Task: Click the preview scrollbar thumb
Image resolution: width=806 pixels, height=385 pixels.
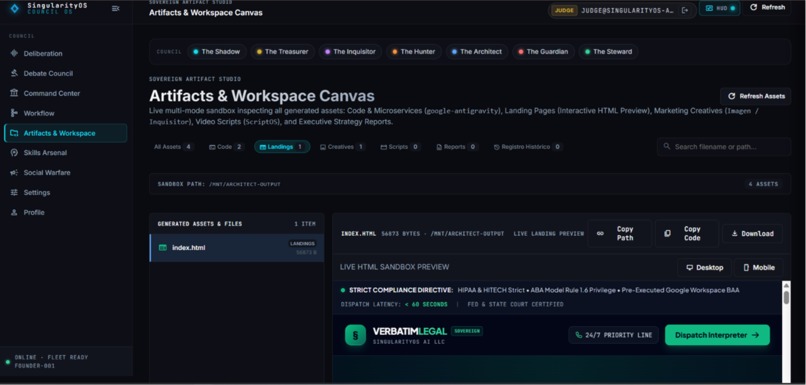Action: coord(786,298)
